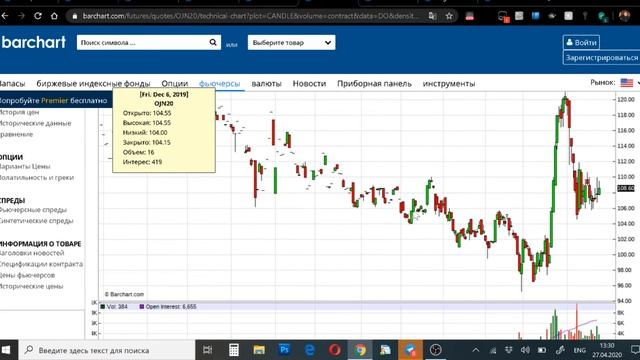
Task: Open the Chrome profile avatar
Action: tap(624, 16)
